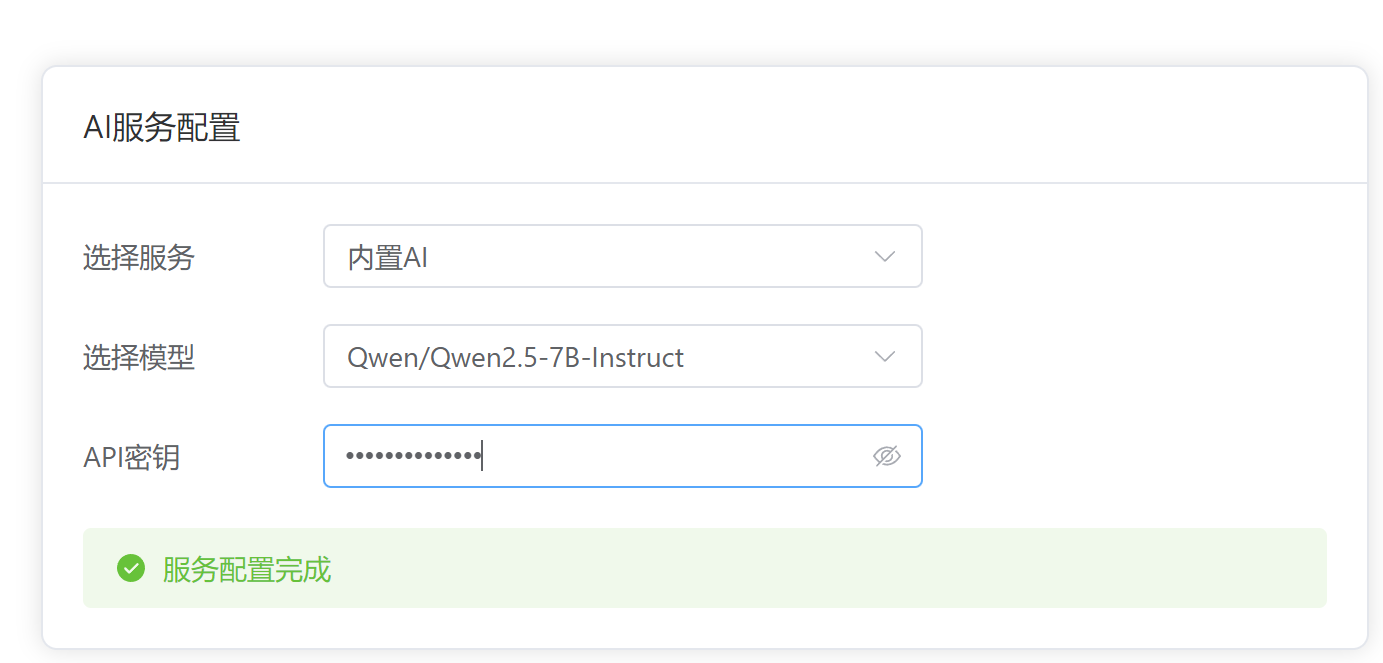Image resolution: width=1383 pixels, height=663 pixels.
Task: Click the chevron beside 内置AI
Action: [884, 256]
